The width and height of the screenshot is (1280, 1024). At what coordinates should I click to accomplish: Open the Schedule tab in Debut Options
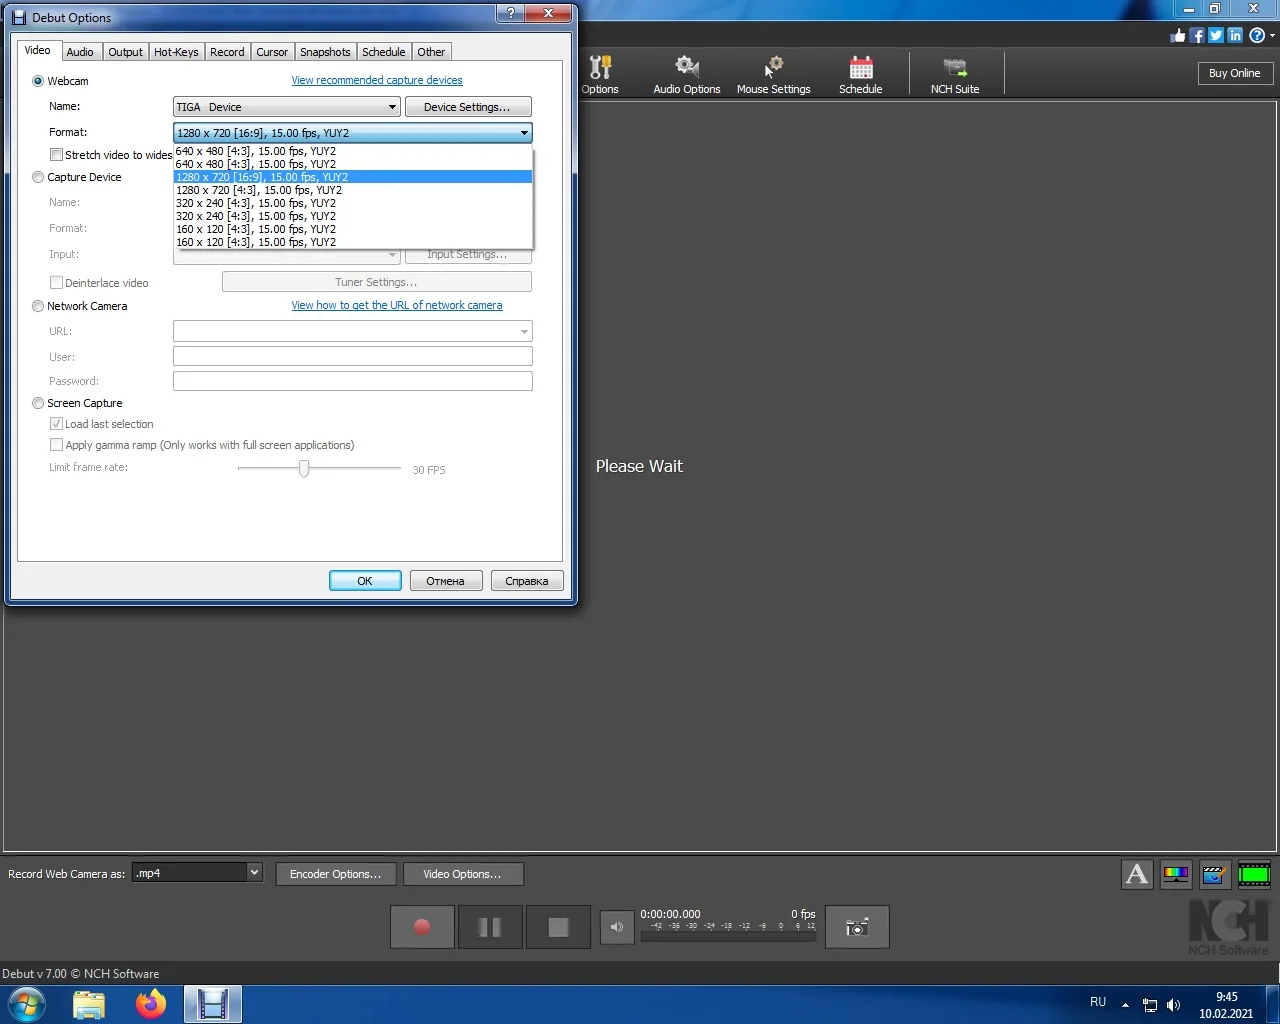[x=384, y=52]
